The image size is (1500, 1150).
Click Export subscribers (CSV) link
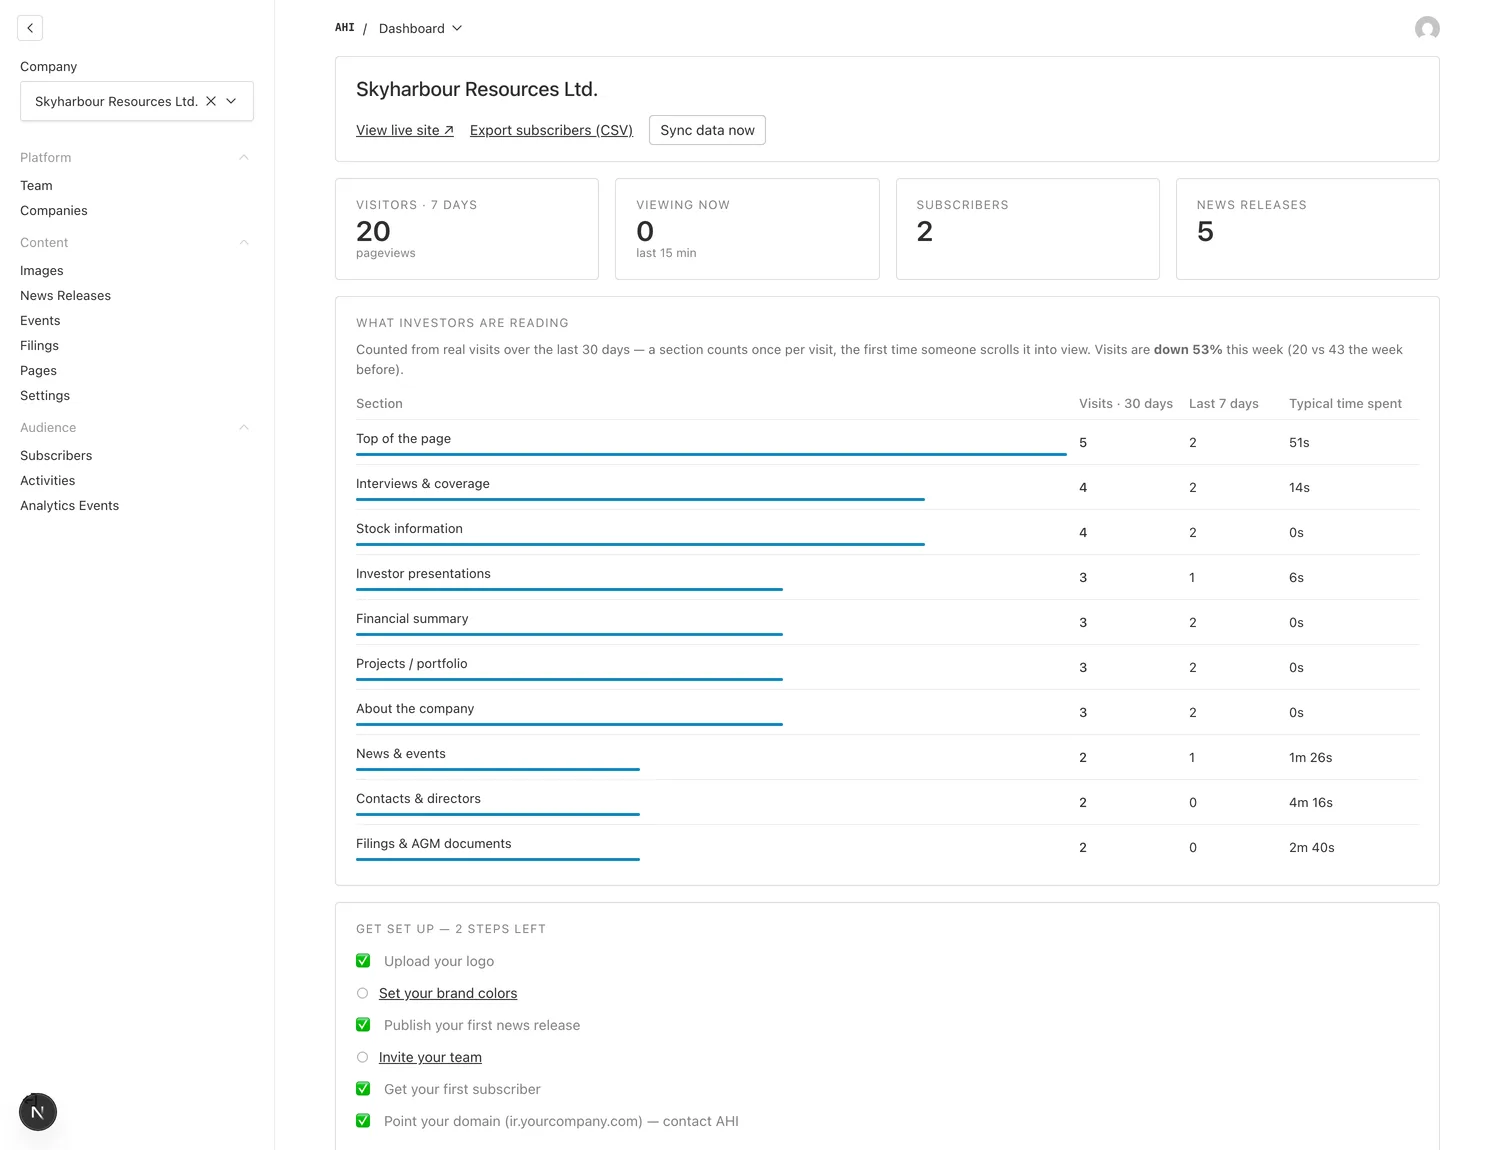[x=551, y=130]
